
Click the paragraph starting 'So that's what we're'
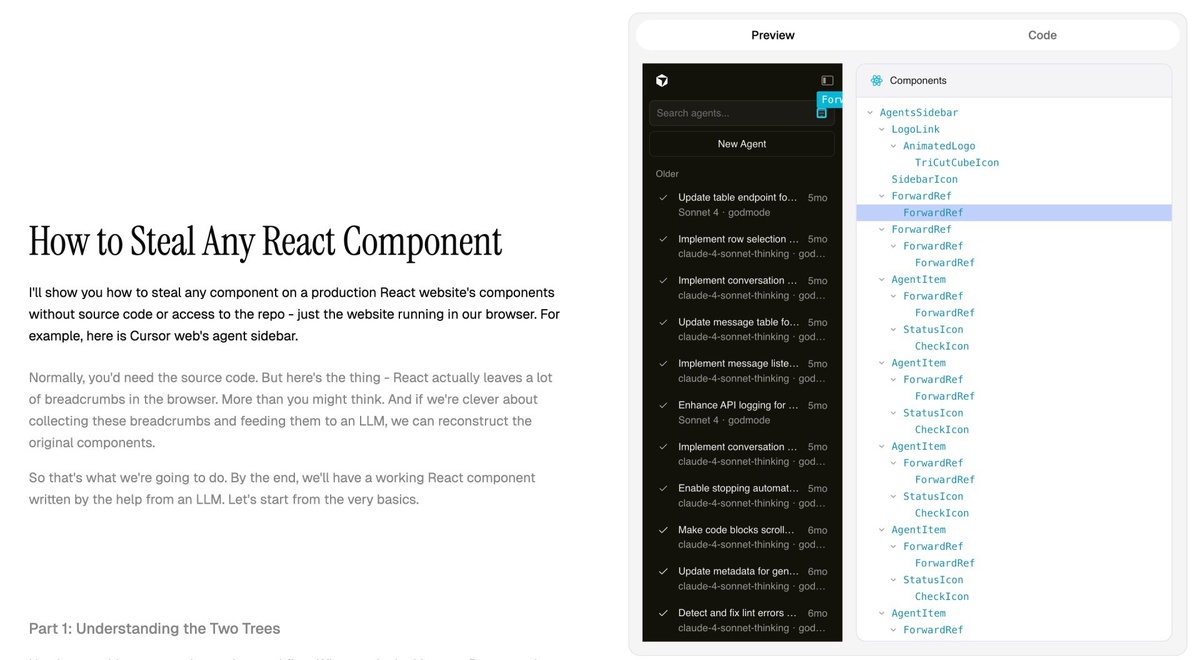click(x=283, y=488)
